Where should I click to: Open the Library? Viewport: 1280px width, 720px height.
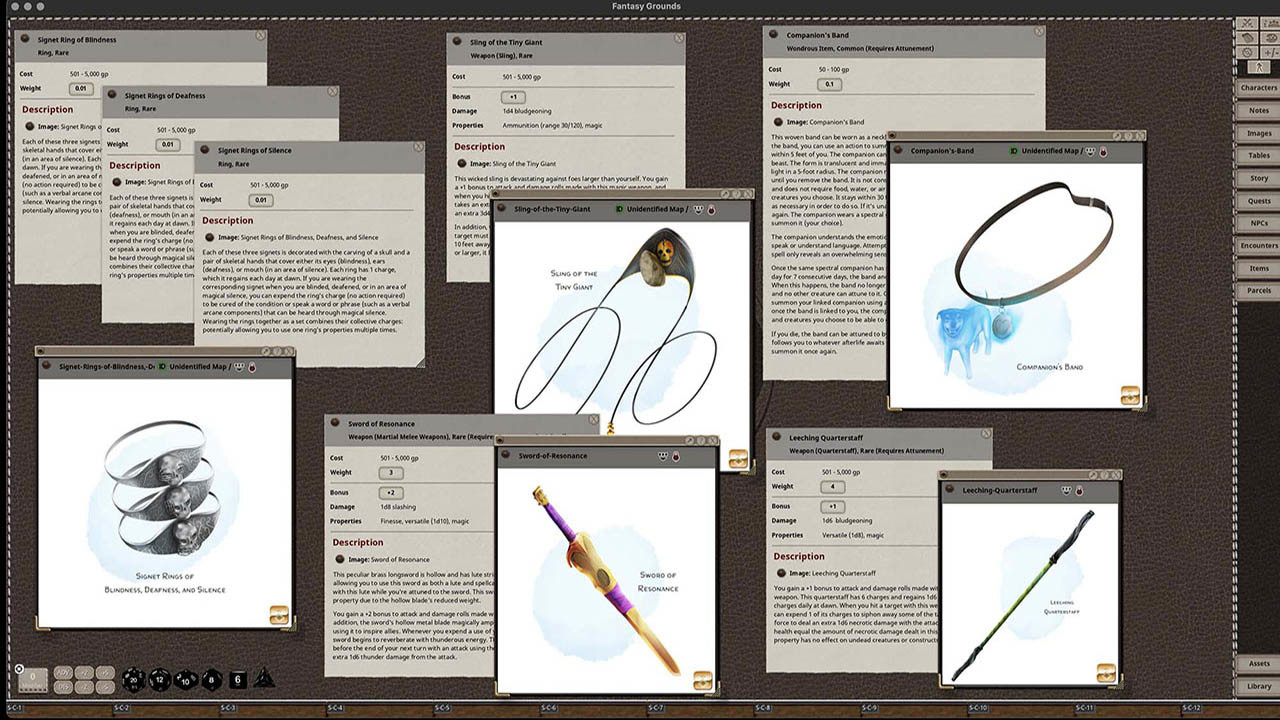[1257, 686]
